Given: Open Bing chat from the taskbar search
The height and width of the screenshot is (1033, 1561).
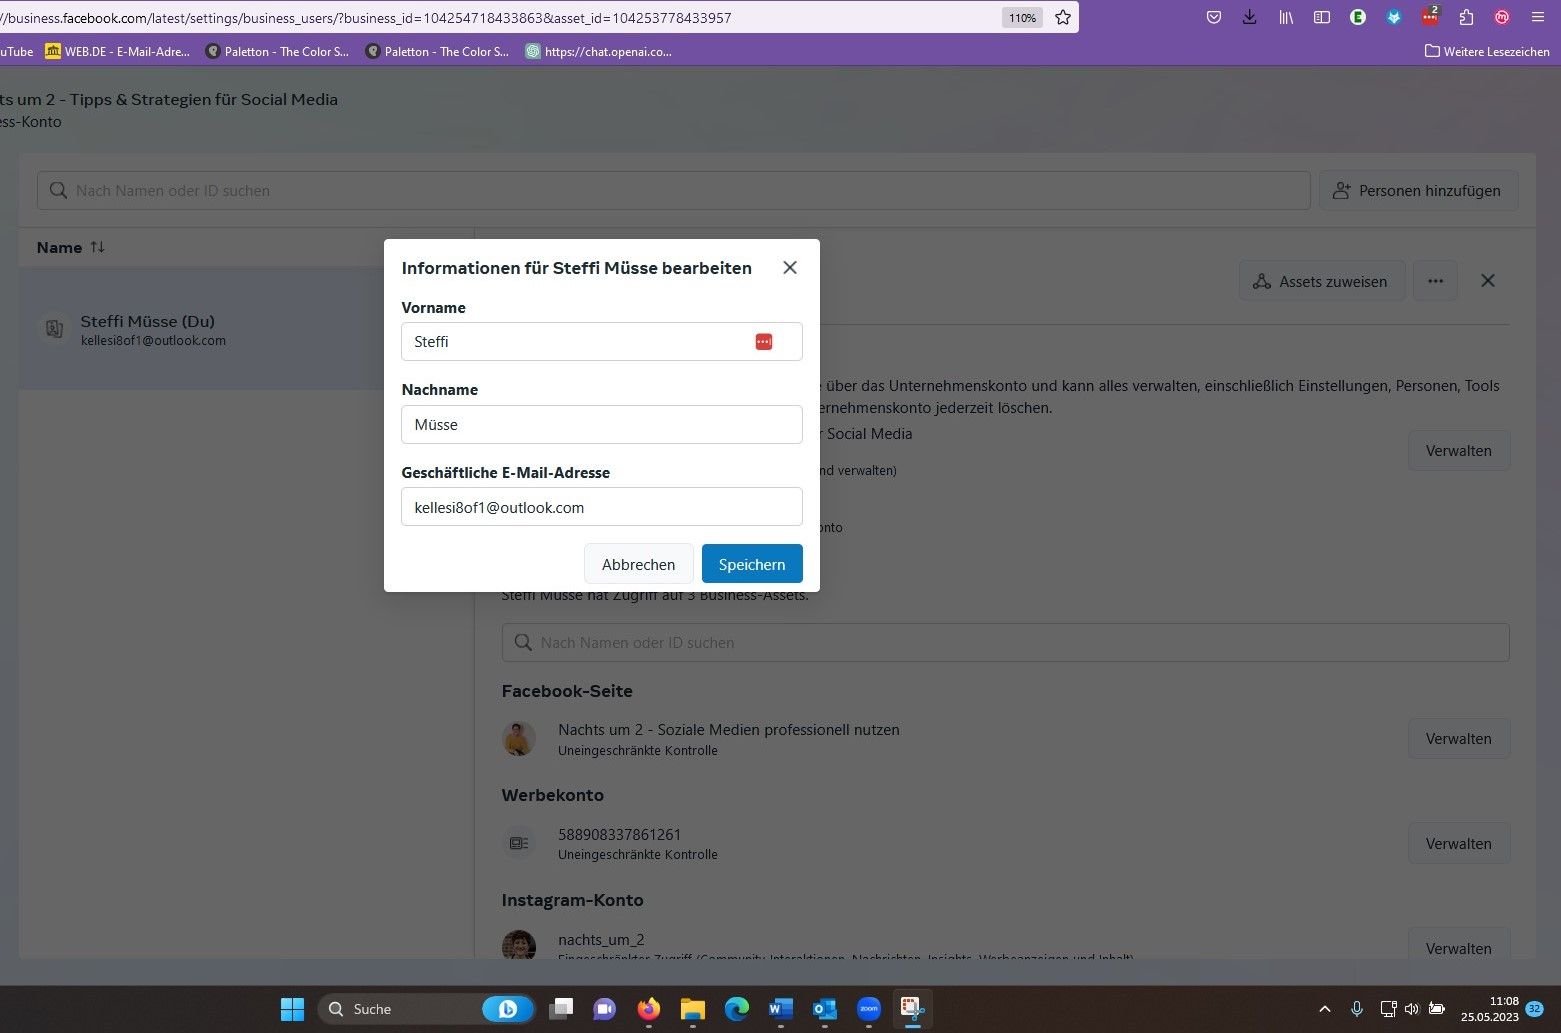Looking at the screenshot, I should tap(508, 1009).
